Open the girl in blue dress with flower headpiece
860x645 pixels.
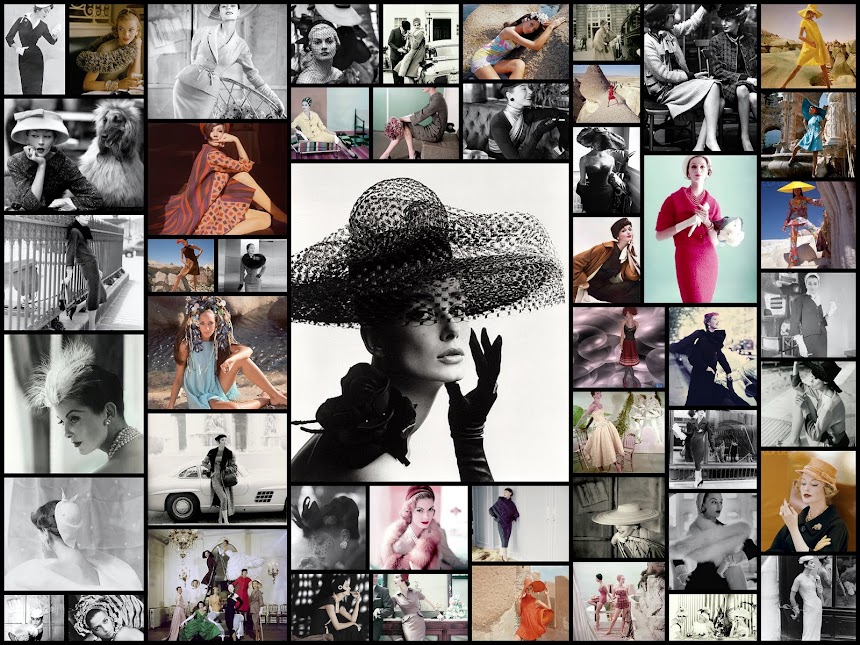coord(217,353)
